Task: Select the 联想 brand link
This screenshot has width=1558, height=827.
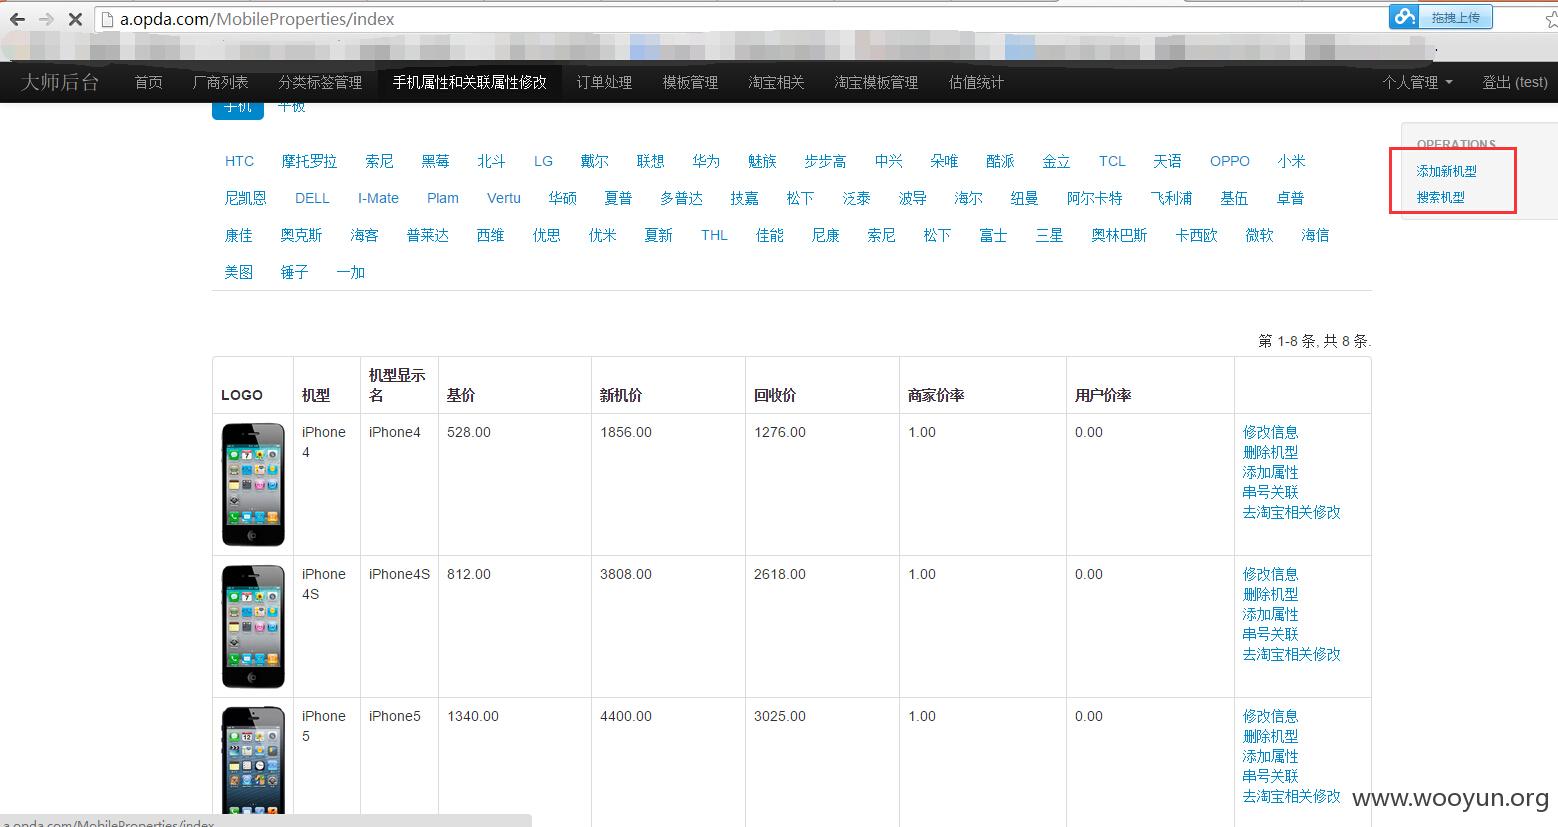Action: [x=650, y=161]
